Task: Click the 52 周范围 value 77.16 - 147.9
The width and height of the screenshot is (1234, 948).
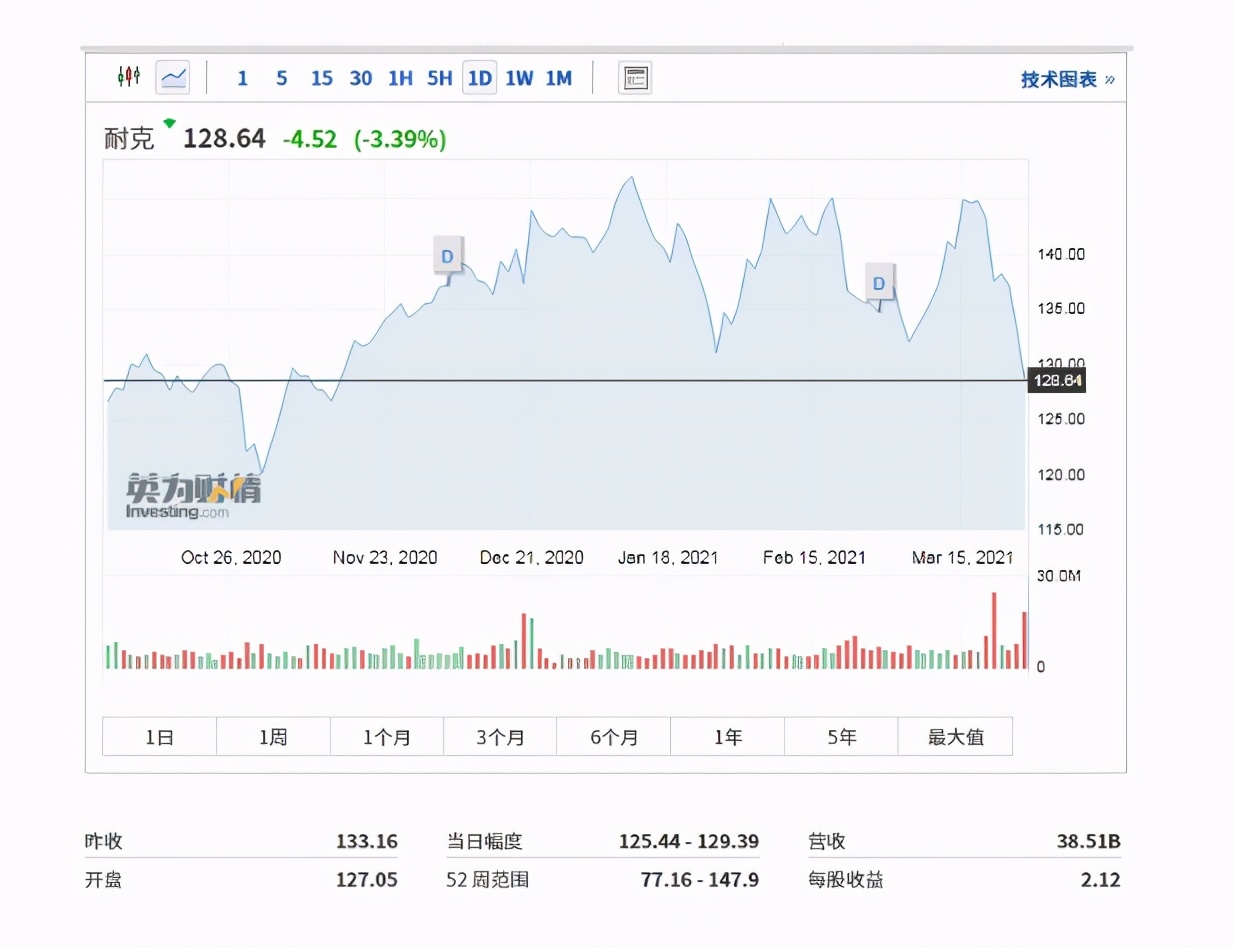Action: tap(699, 880)
